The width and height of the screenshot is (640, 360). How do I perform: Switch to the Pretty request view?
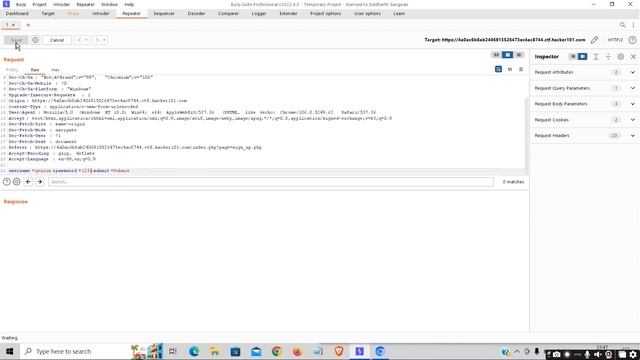[x=12, y=70]
